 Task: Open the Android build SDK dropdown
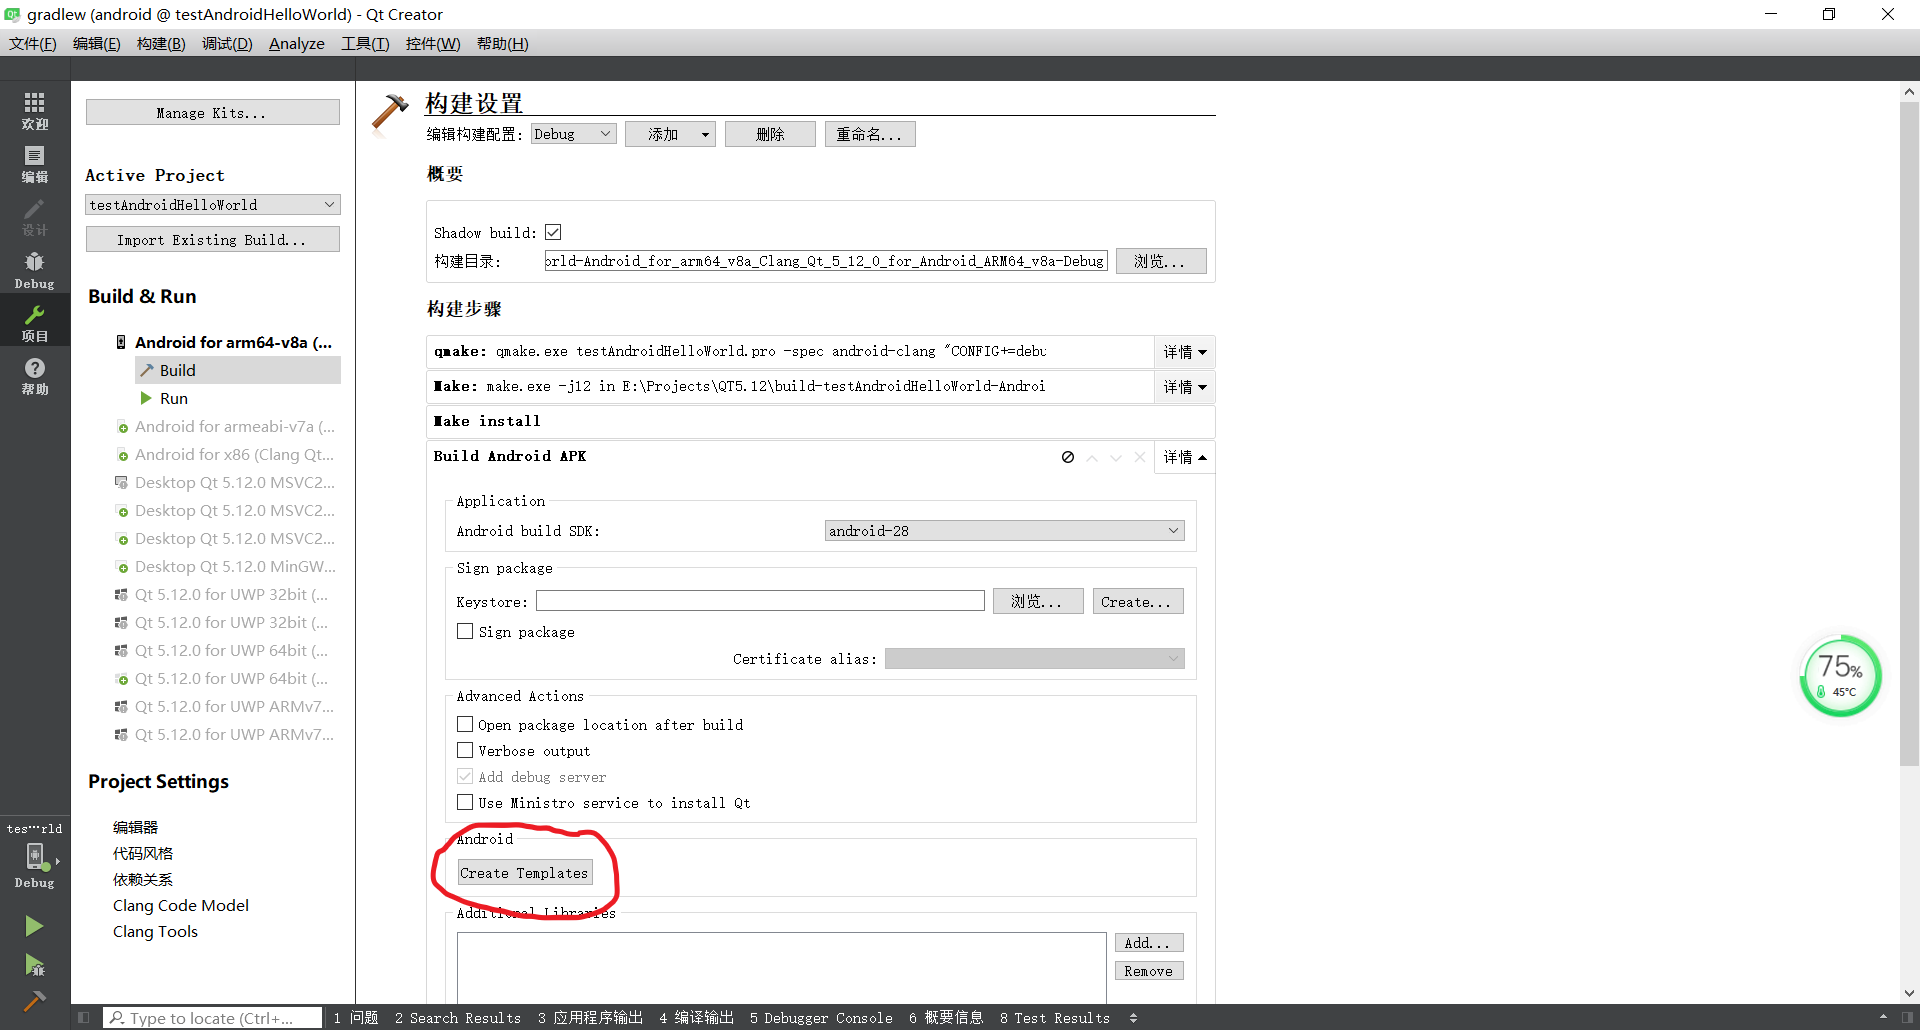(x=1003, y=530)
